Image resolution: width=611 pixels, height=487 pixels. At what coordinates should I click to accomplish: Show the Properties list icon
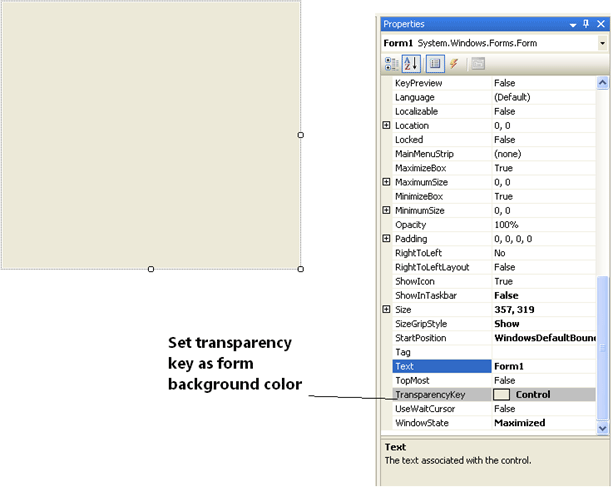point(435,64)
